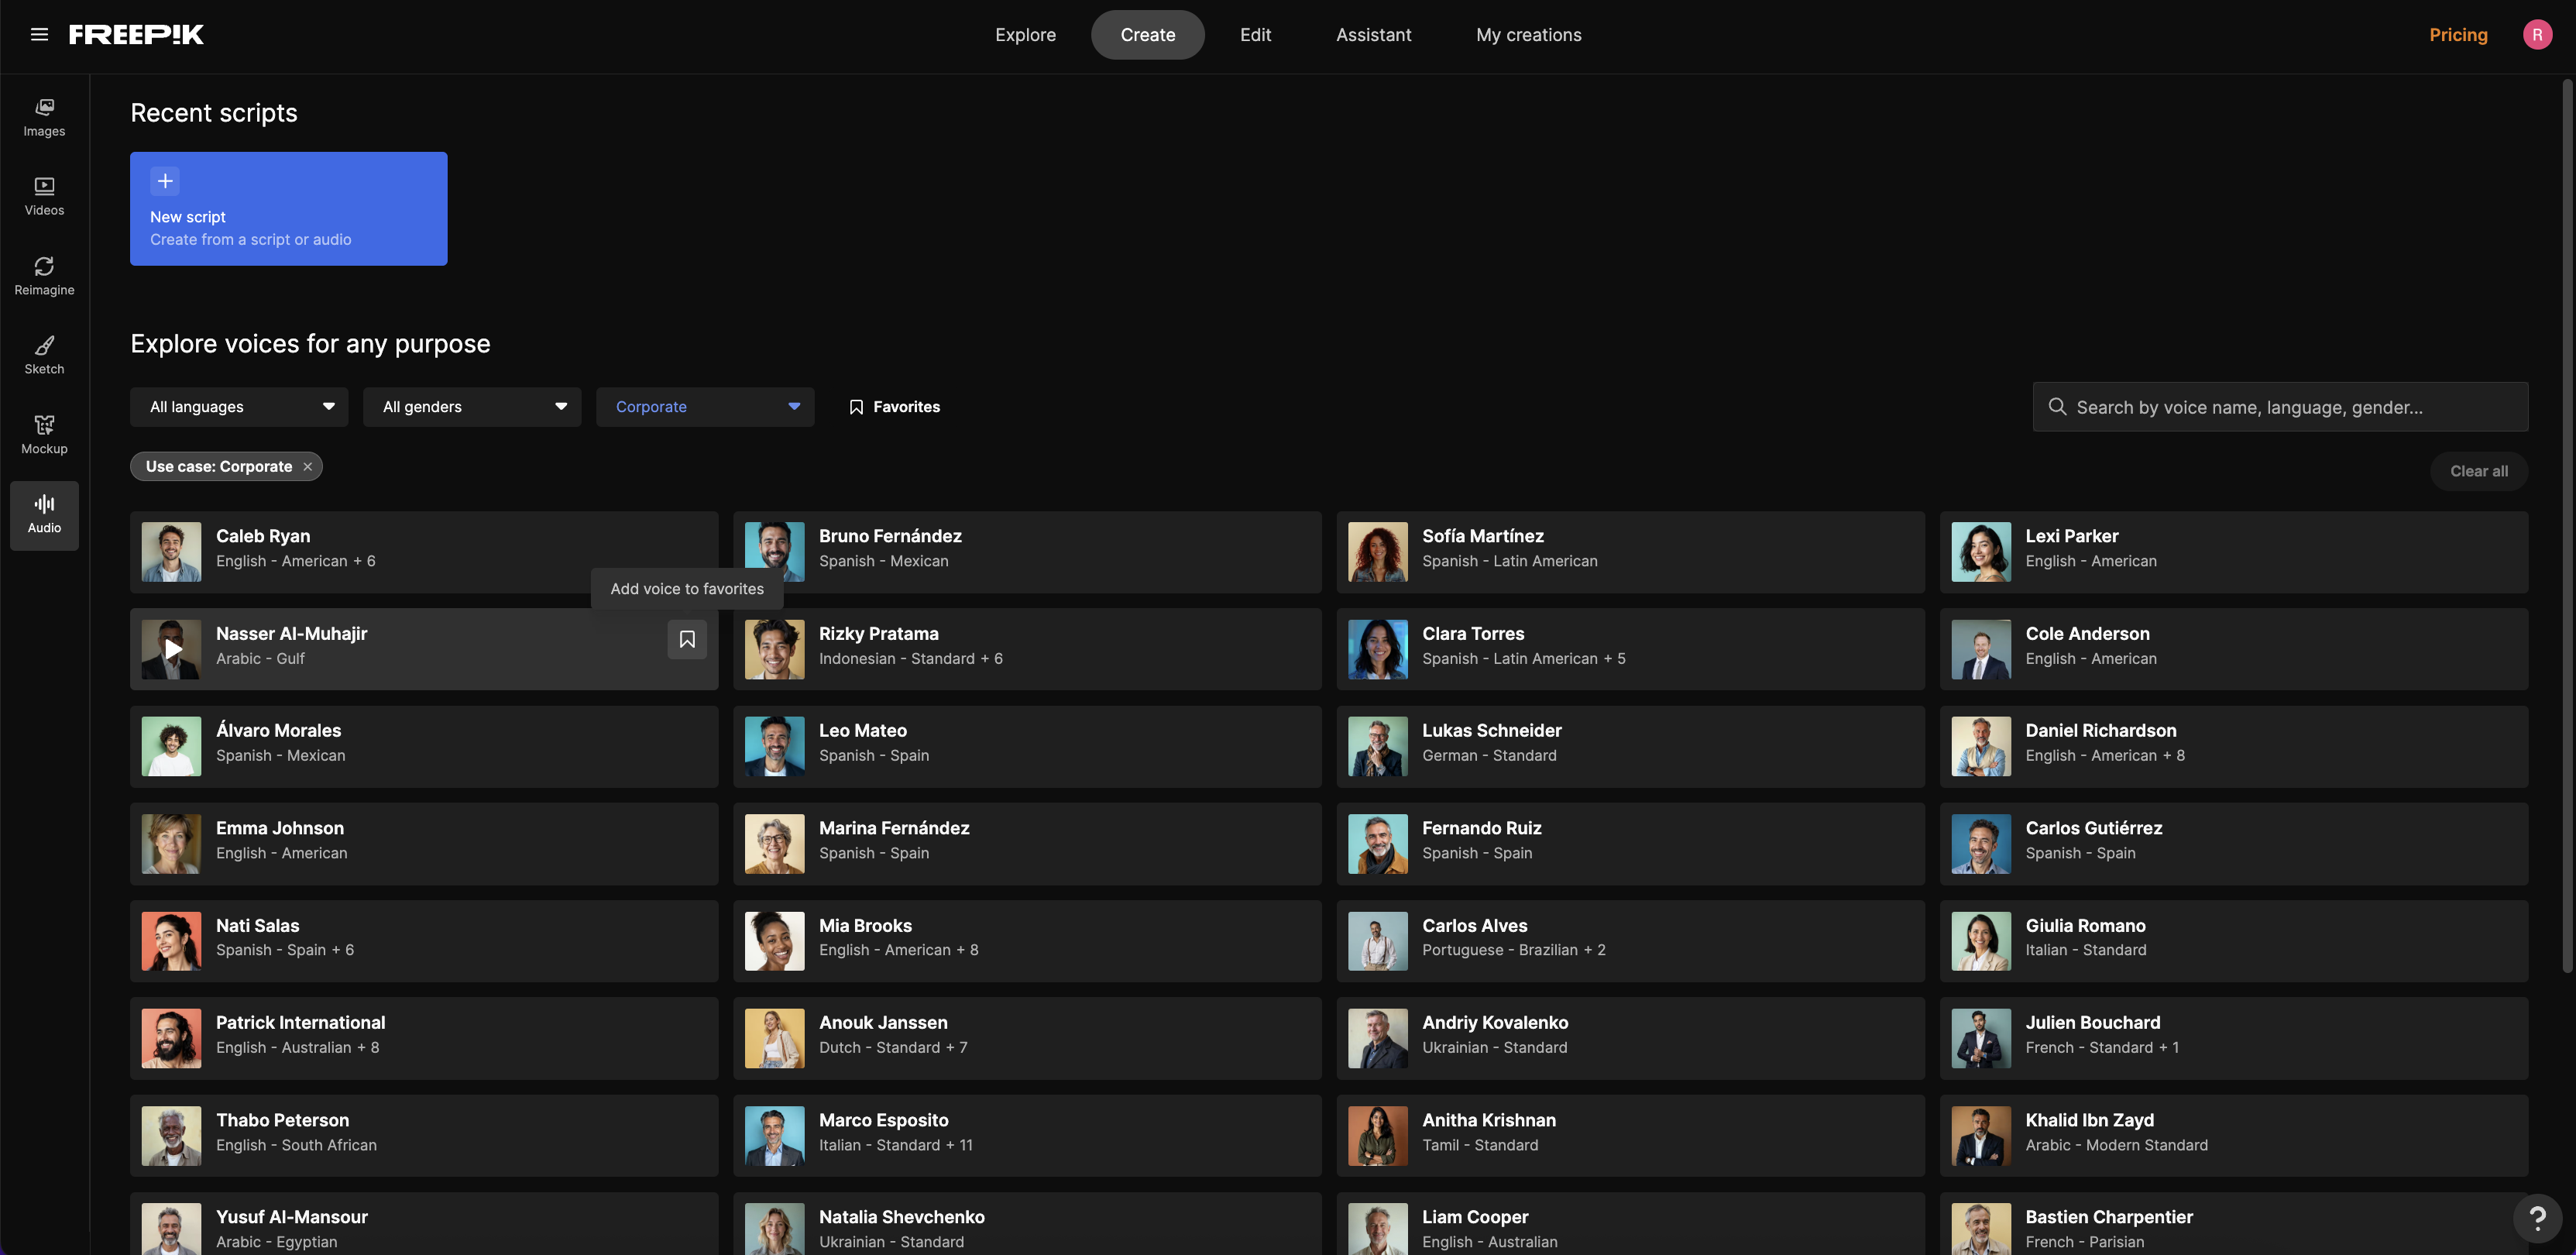Remove the Use case: Corporate filter chip
The height and width of the screenshot is (1255, 2576).
point(308,467)
